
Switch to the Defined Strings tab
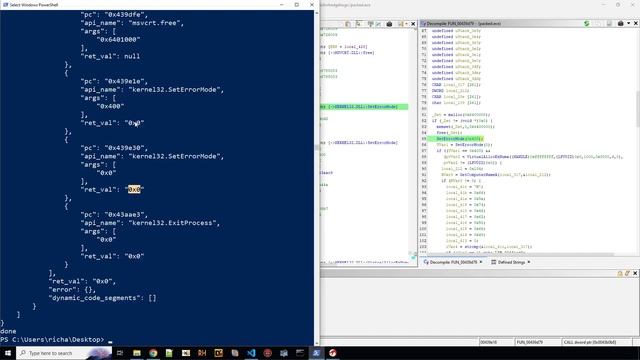pyautogui.click(x=511, y=262)
